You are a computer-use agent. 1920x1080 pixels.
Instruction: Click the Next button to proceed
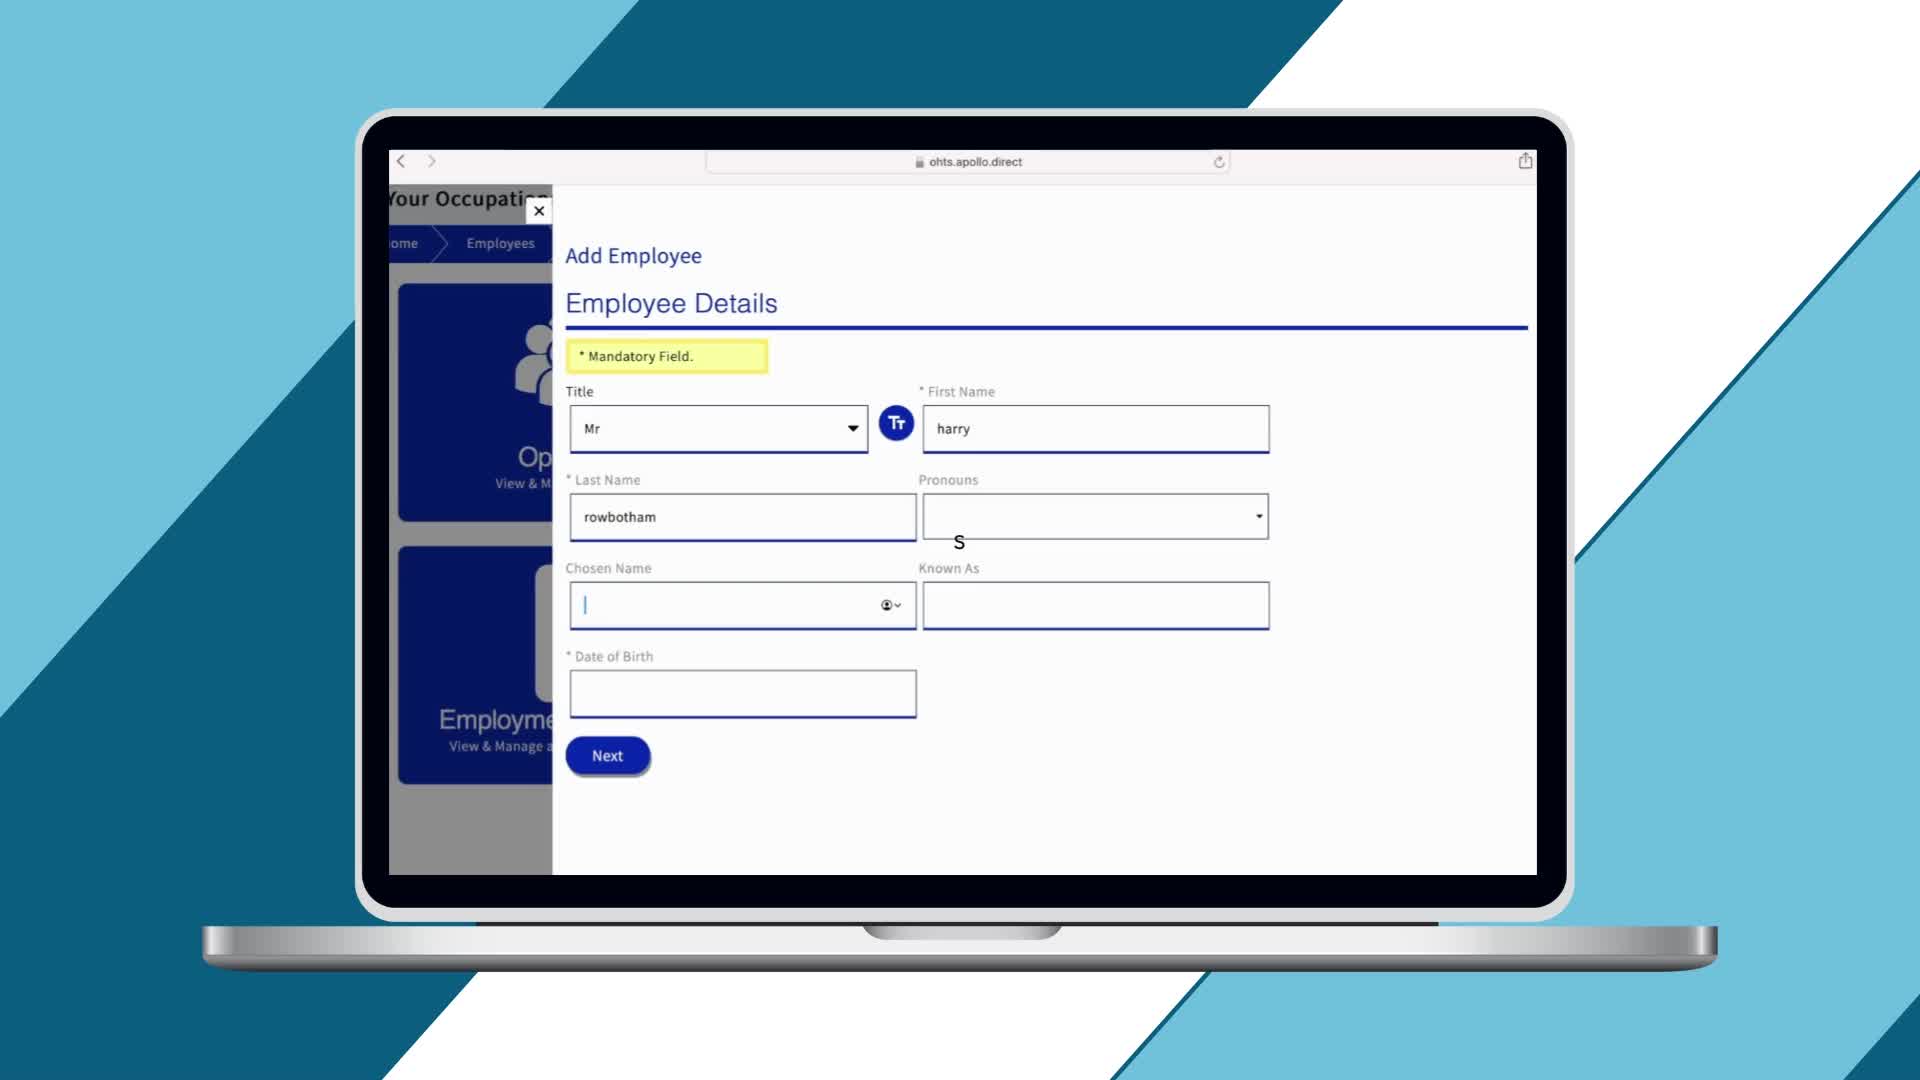tap(607, 754)
